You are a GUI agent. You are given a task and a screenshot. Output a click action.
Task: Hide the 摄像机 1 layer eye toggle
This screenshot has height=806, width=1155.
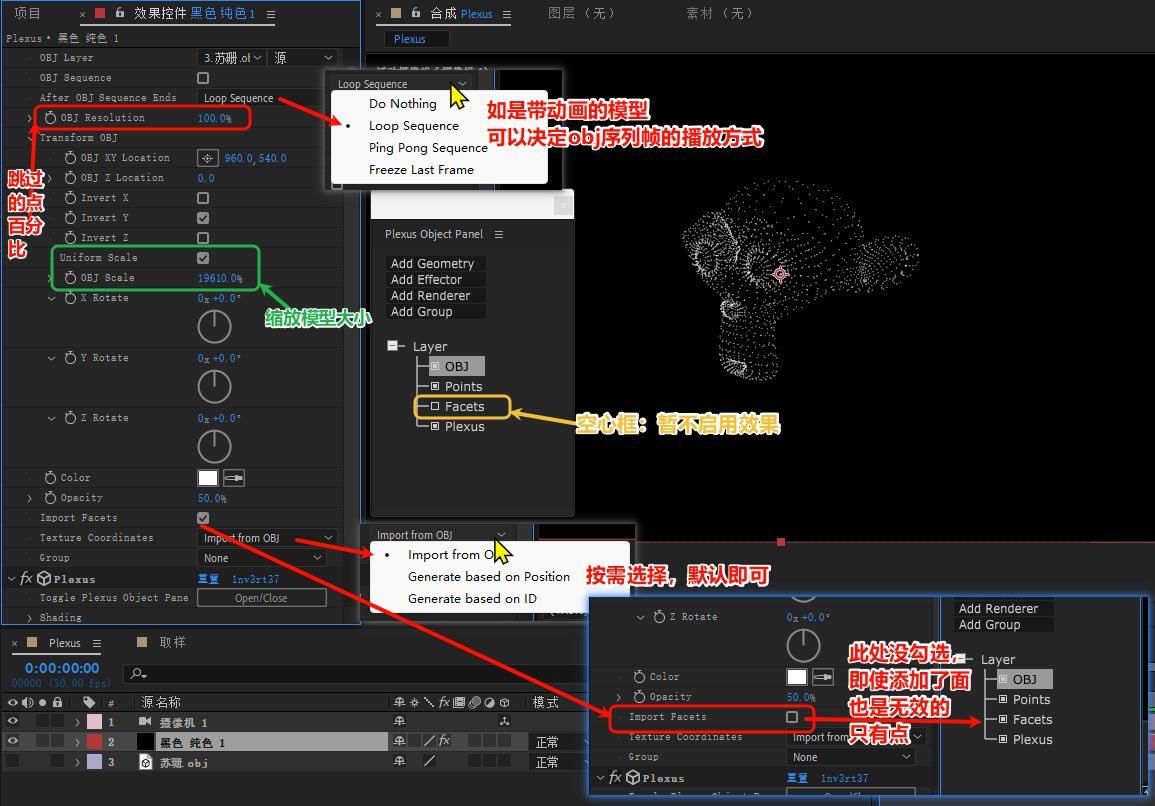13,722
